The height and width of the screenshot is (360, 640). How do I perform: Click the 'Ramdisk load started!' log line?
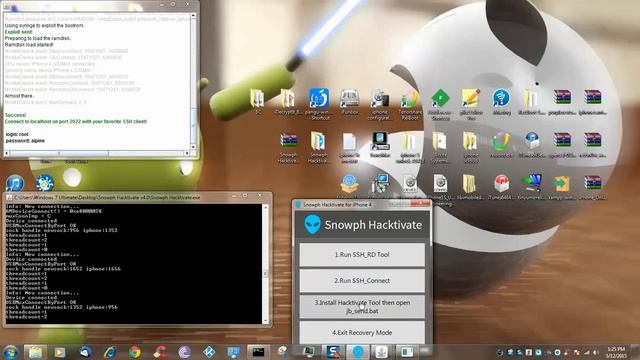click(29, 44)
